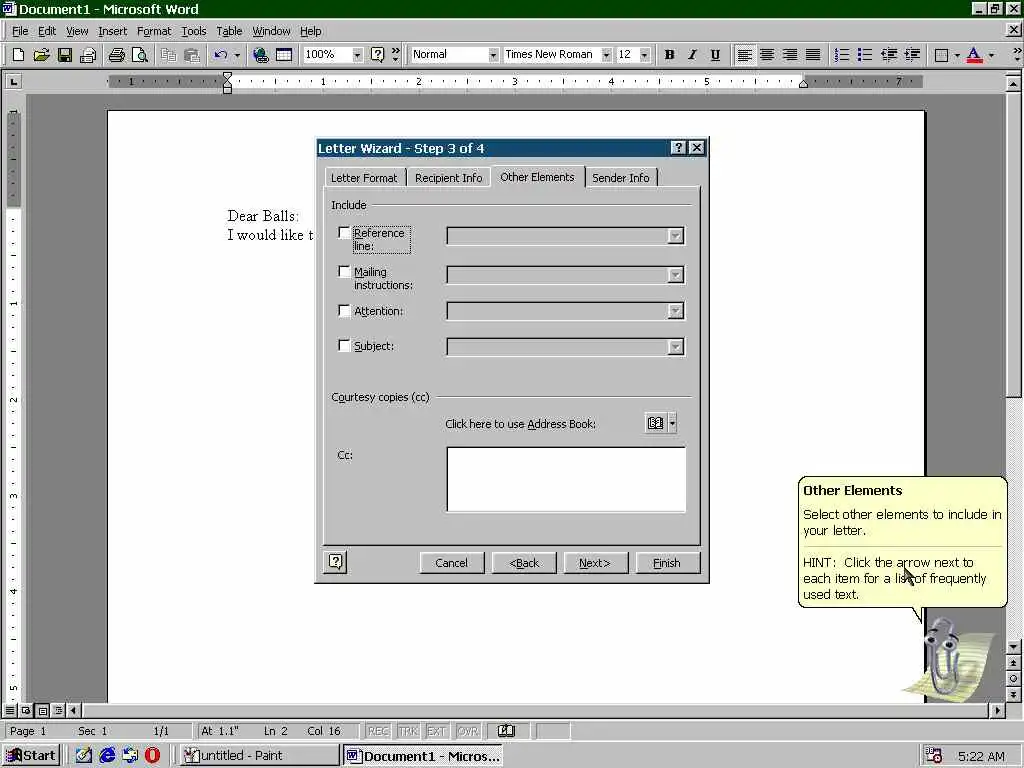The height and width of the screenshot is (768, 1024).
Task: Align text left
Action: tap(744, 55)
